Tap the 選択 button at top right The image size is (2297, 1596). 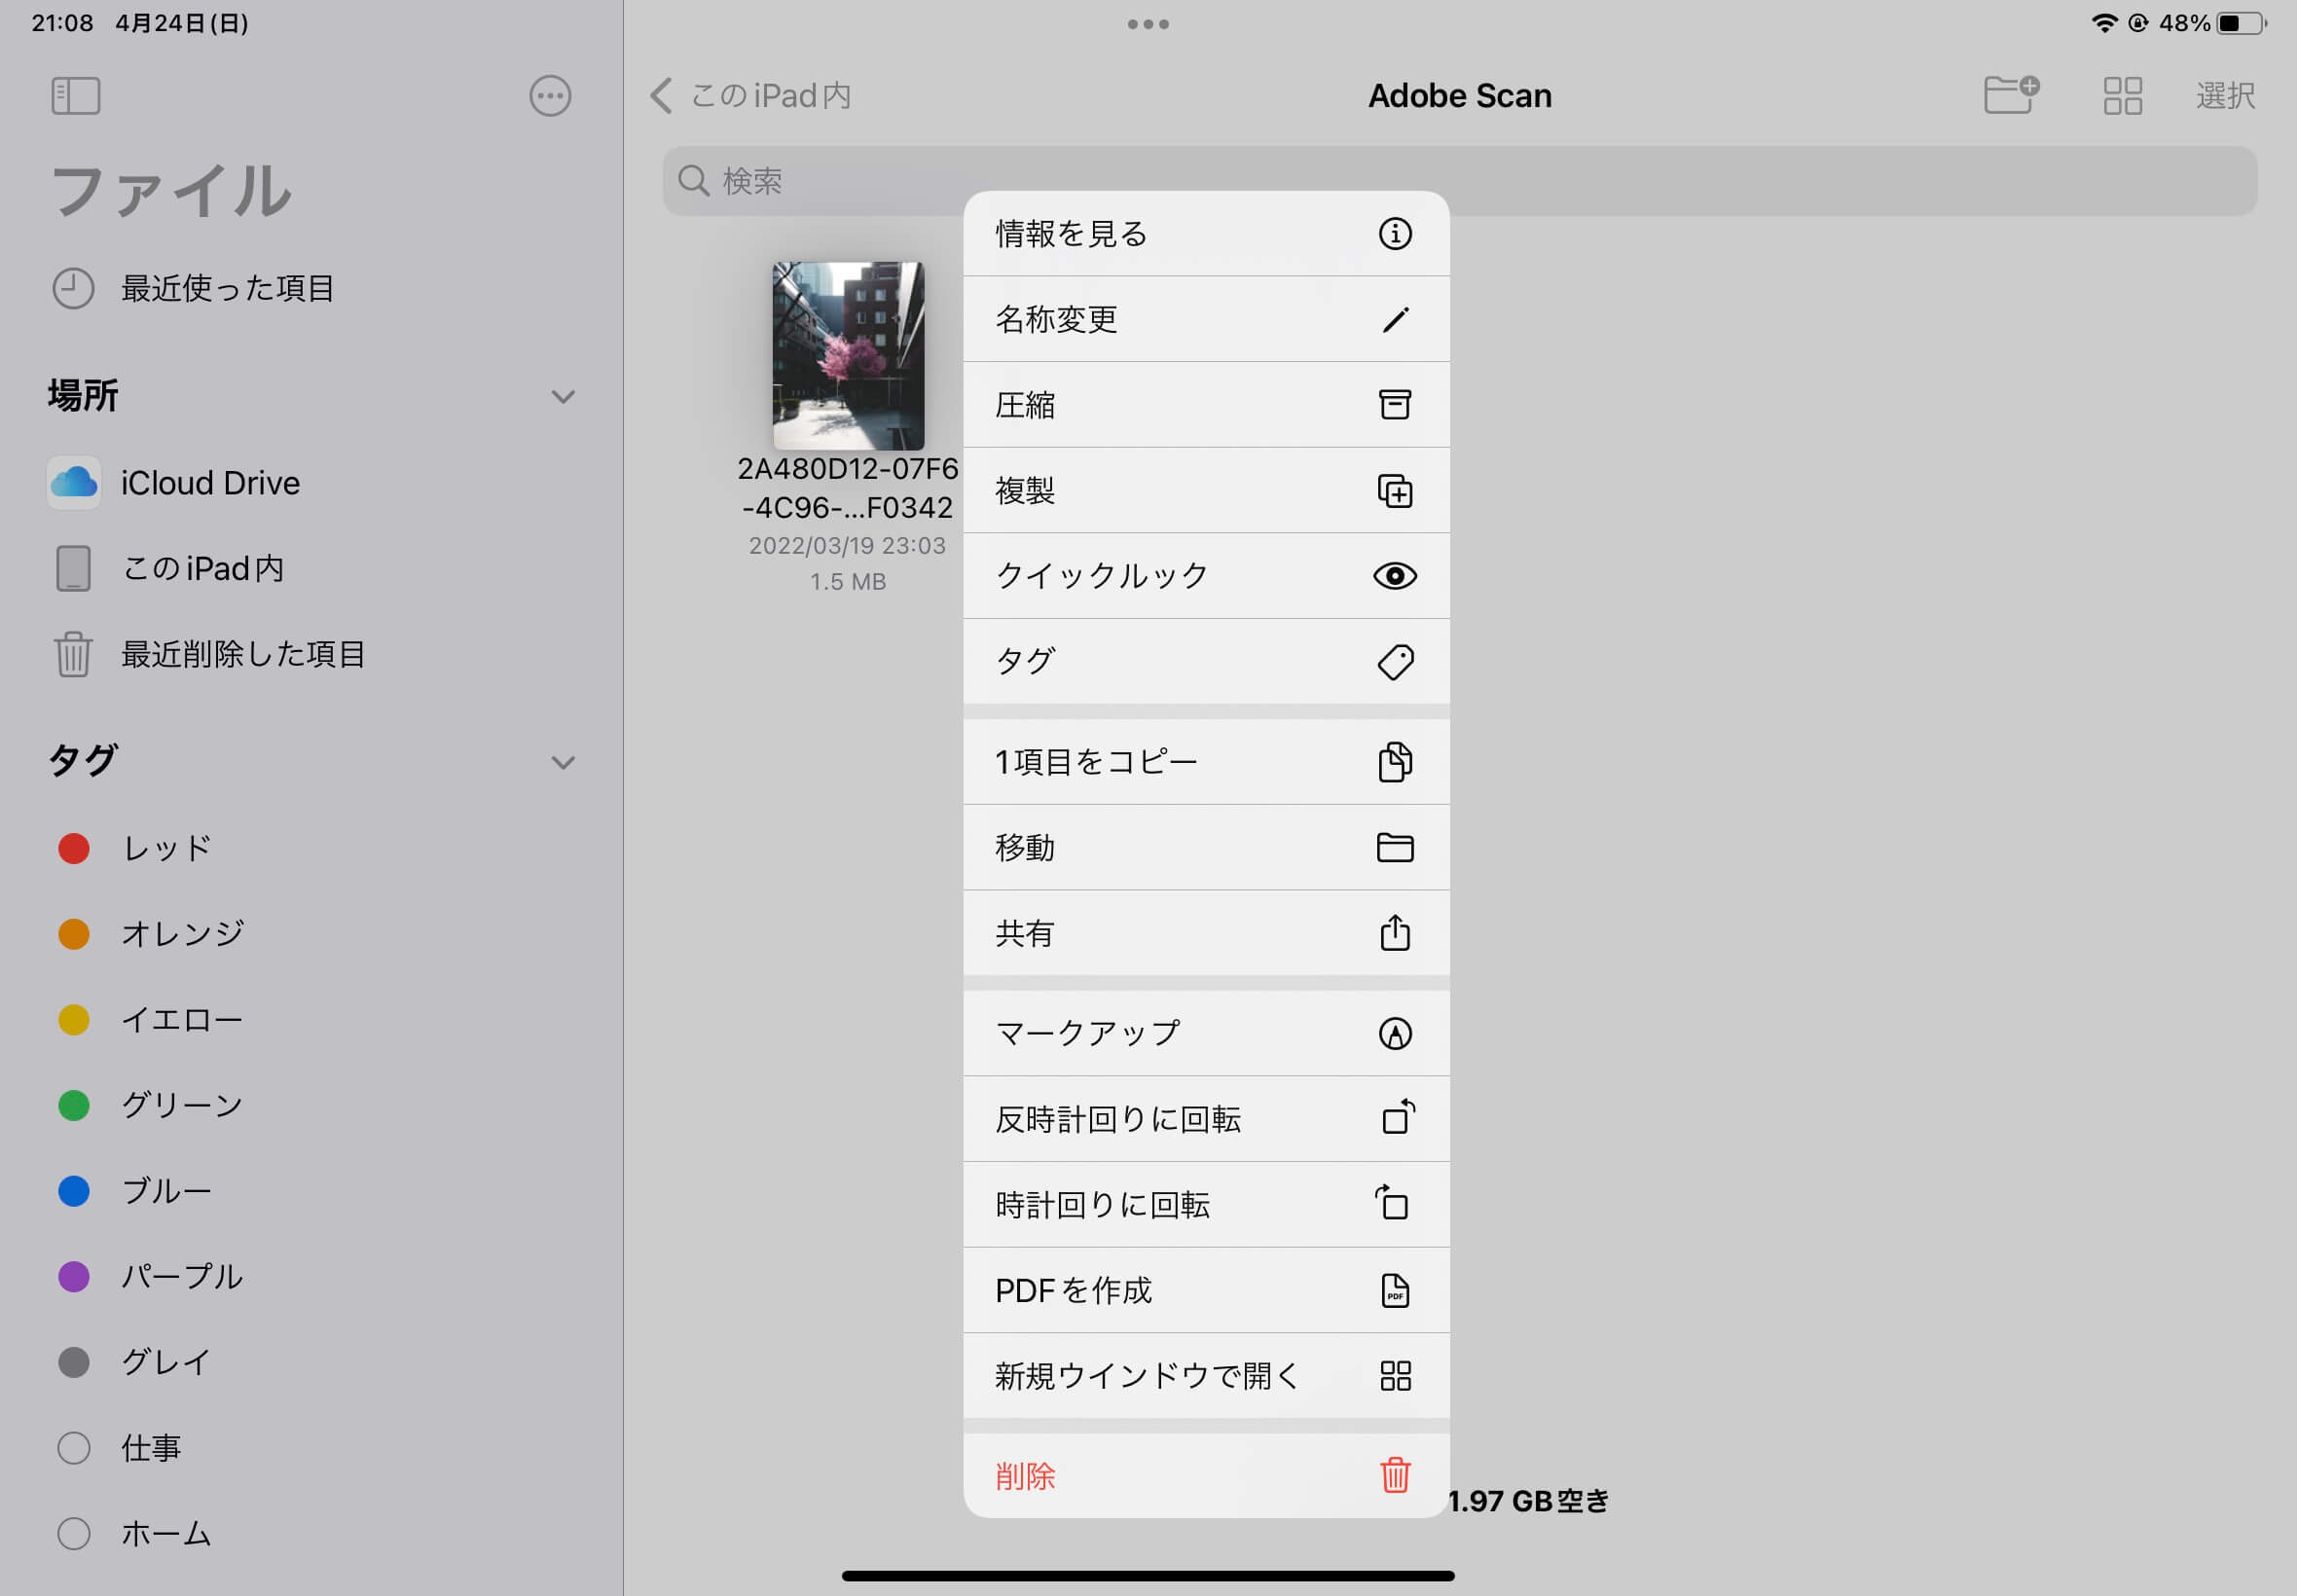(x=2225, y=96)
